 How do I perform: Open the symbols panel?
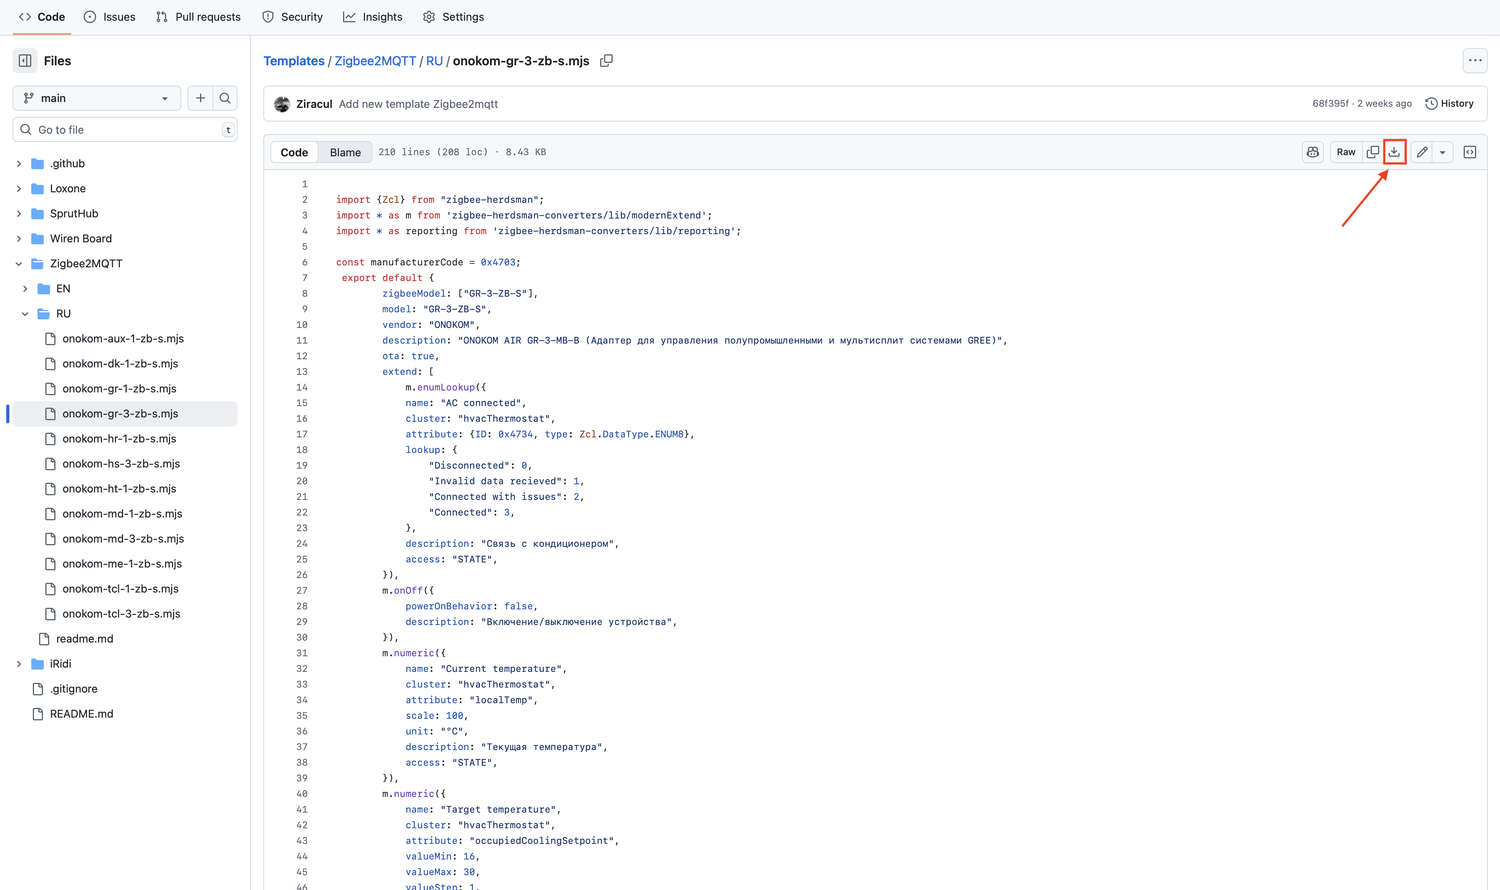(x=1470, y=152)
